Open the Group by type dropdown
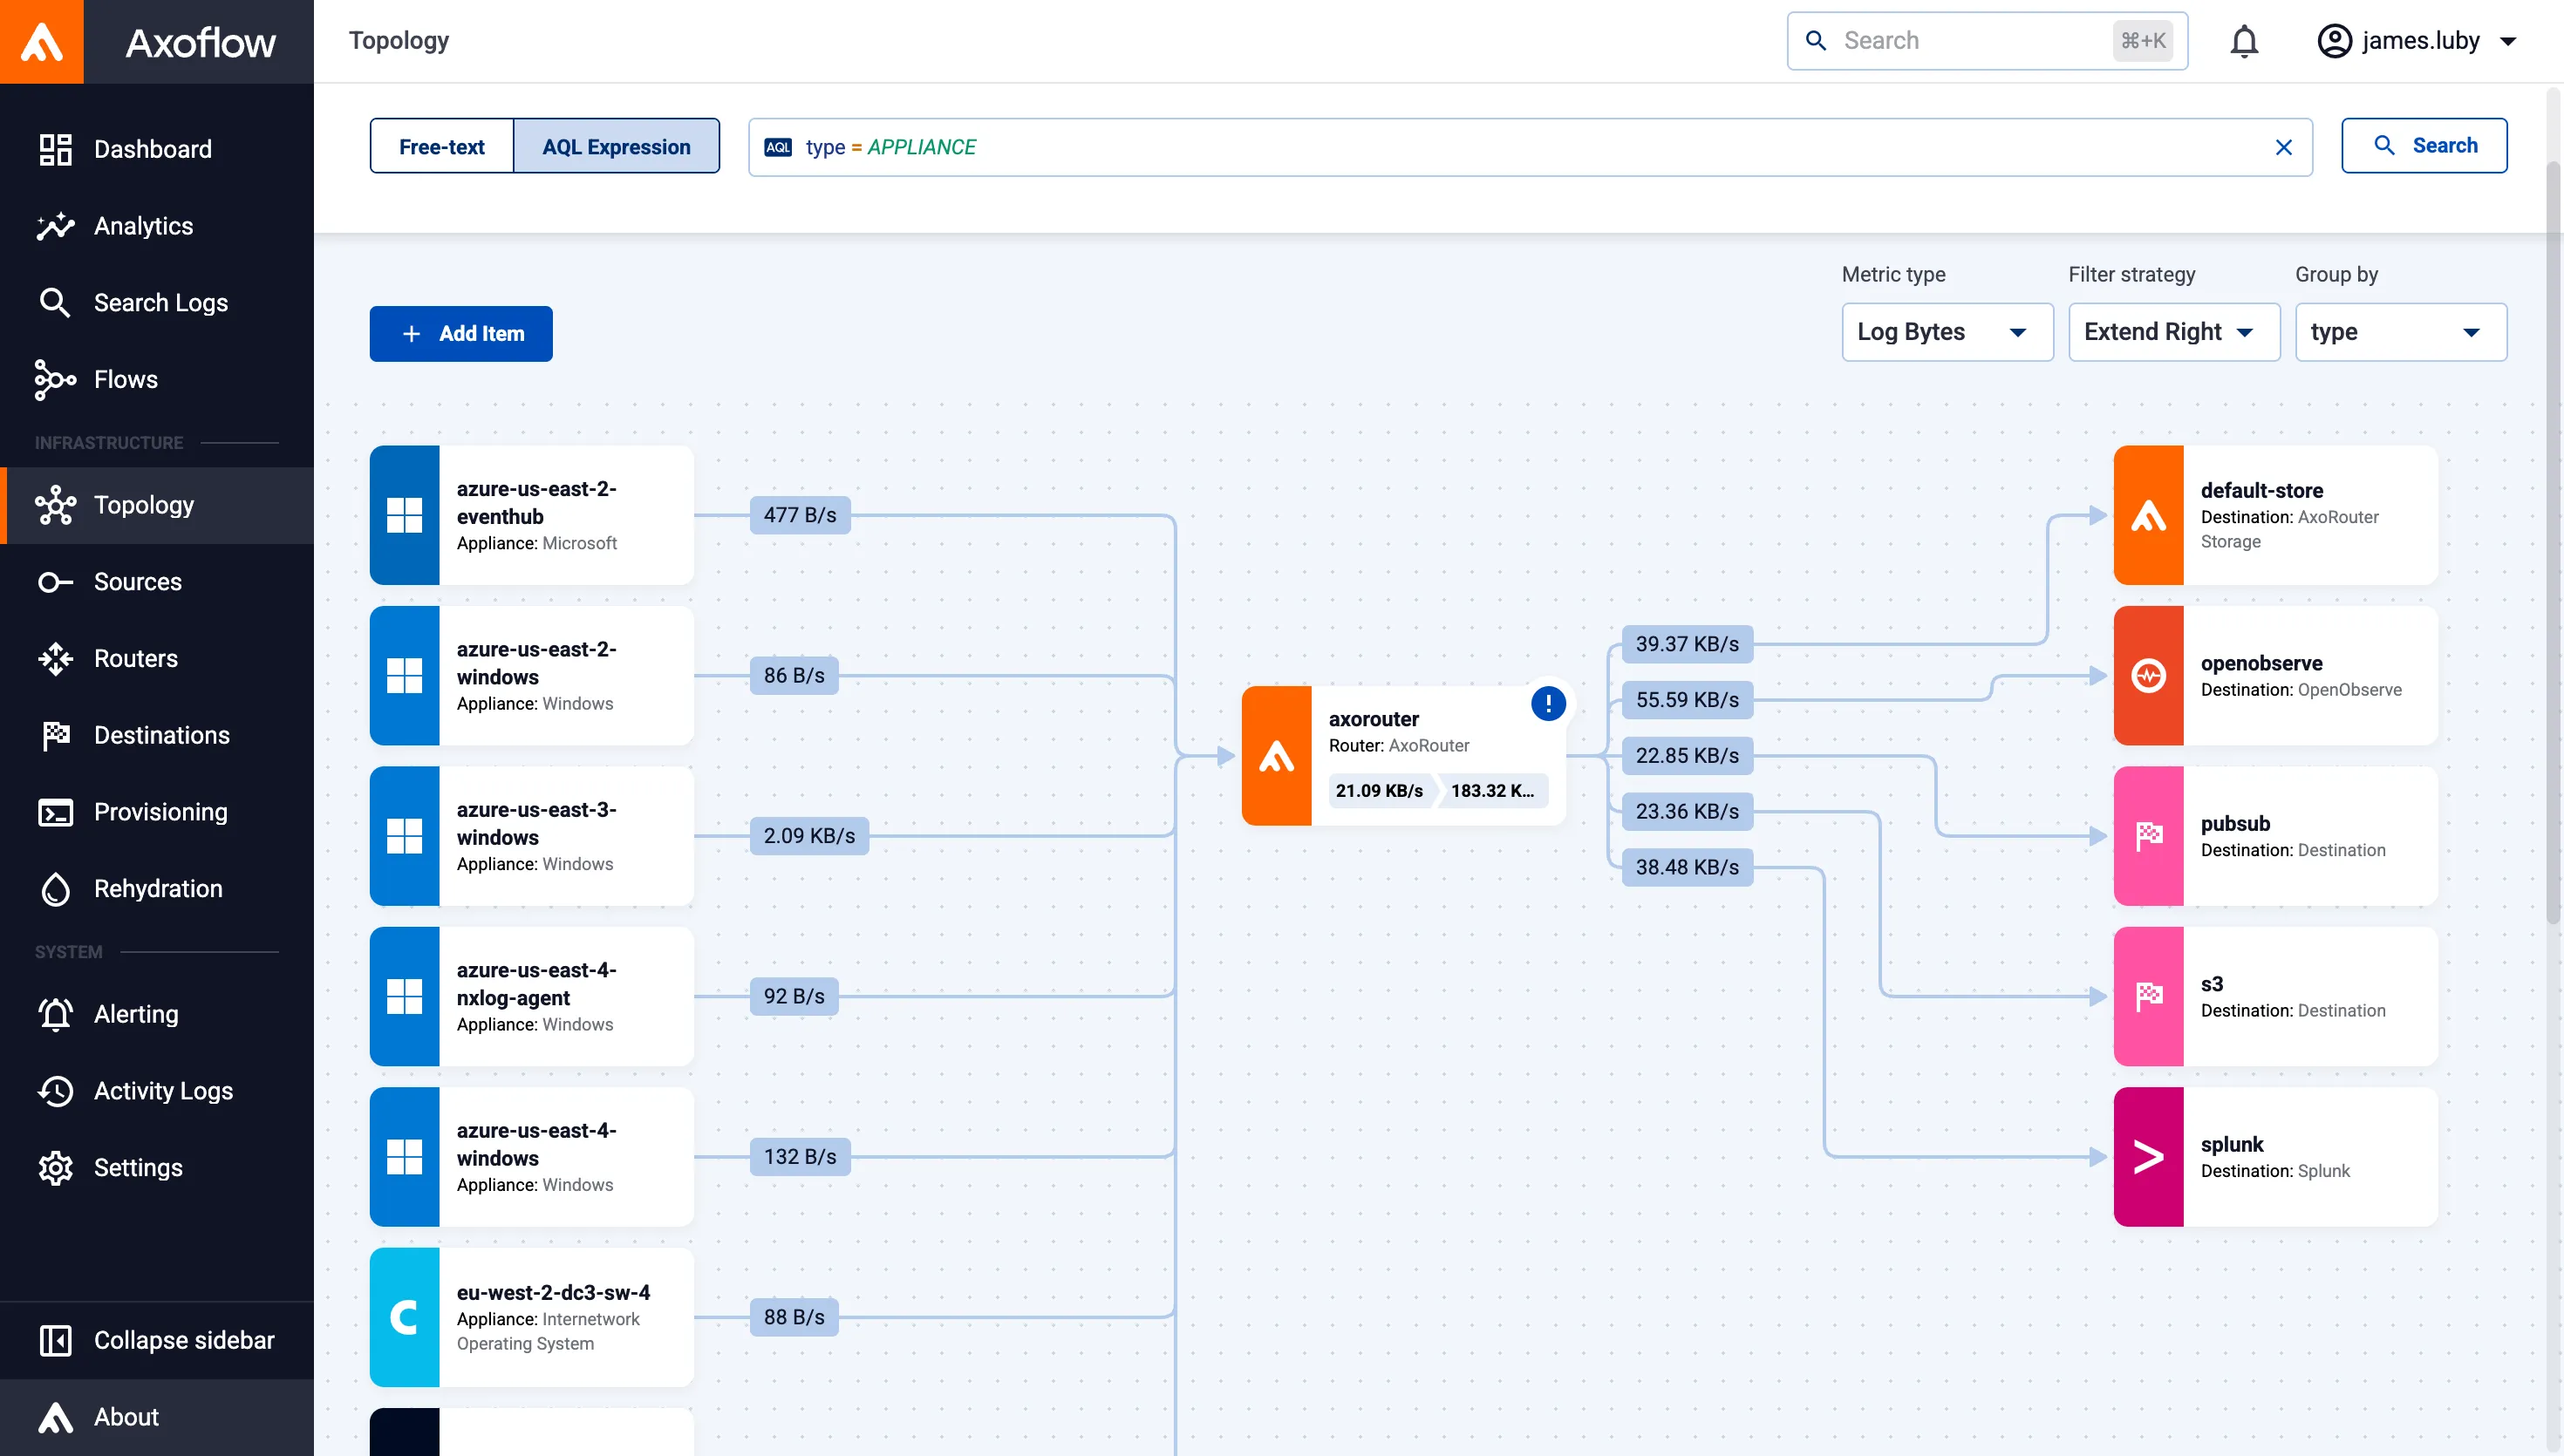The width and height of the screenshot is (2564, 1456). (x=2399, y=332)
